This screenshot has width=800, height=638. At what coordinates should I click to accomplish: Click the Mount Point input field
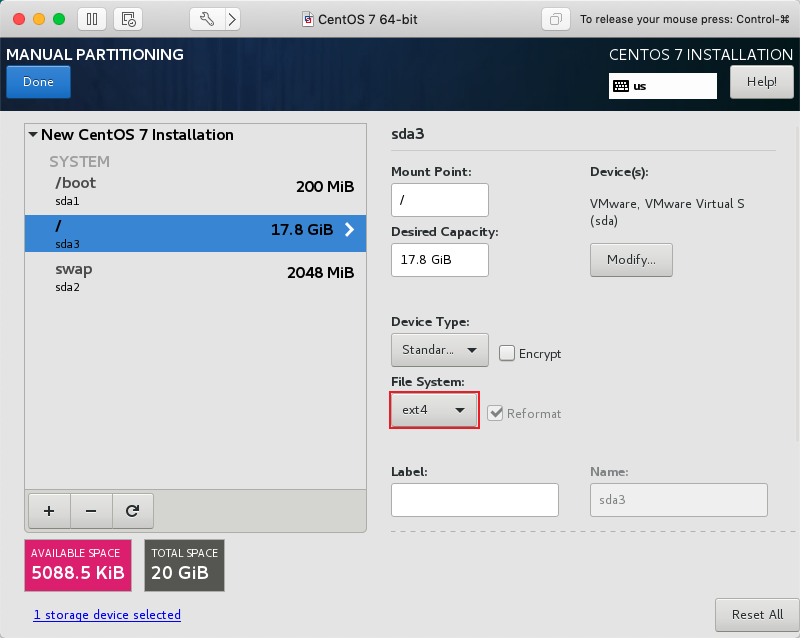(x=440, y=200)
